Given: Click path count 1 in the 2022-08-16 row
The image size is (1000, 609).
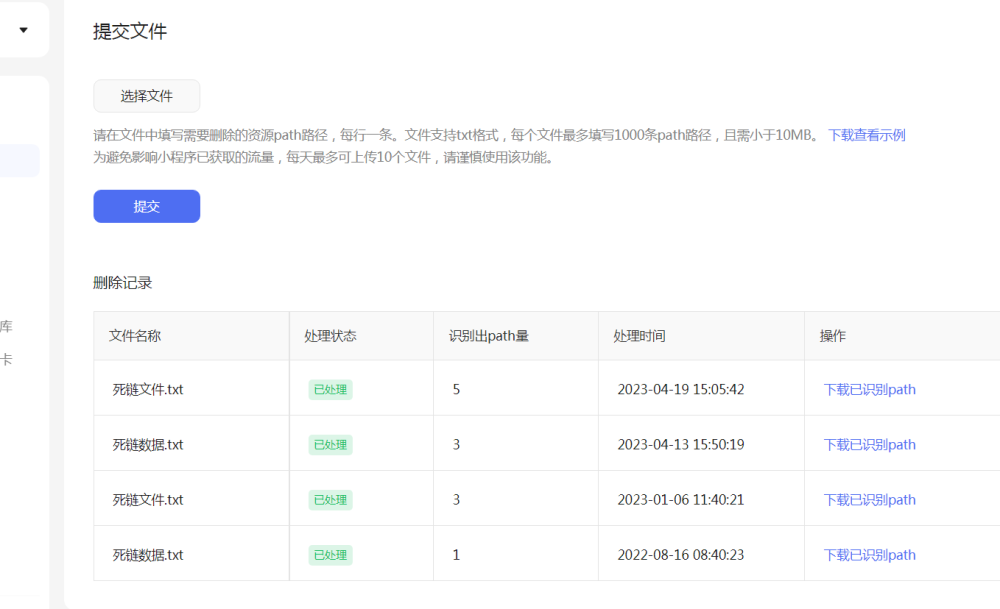Looking at the screenshot, I should [456, 555].
